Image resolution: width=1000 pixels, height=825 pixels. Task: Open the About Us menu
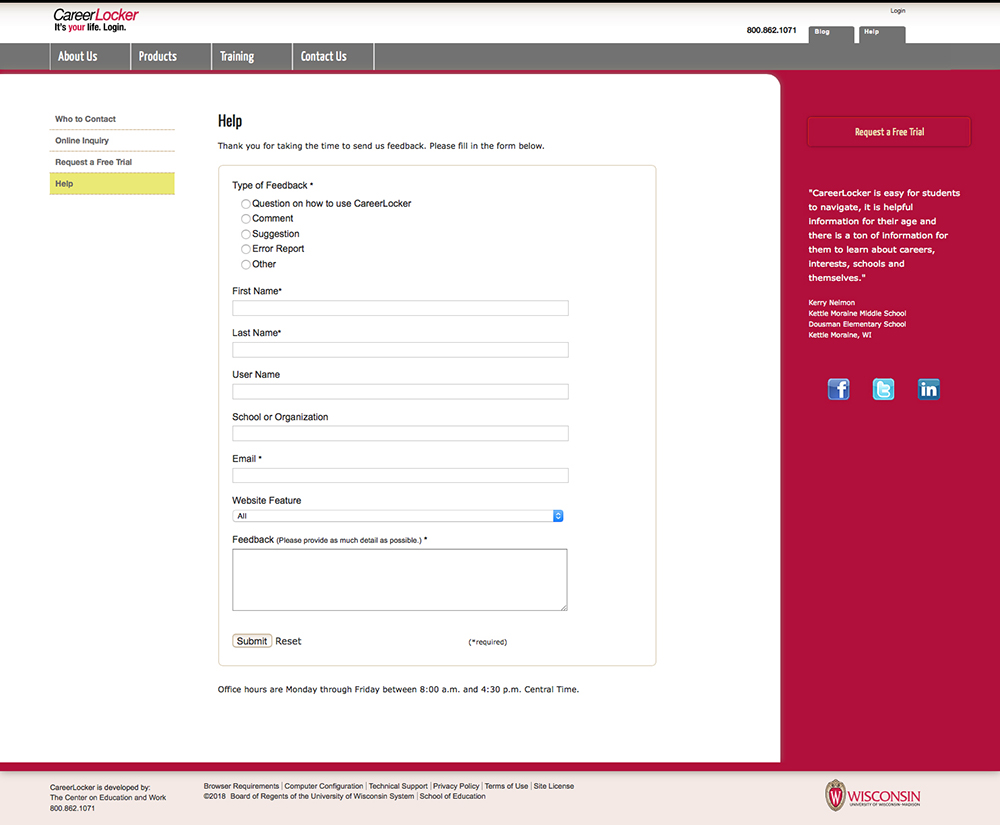pos(90,56)
